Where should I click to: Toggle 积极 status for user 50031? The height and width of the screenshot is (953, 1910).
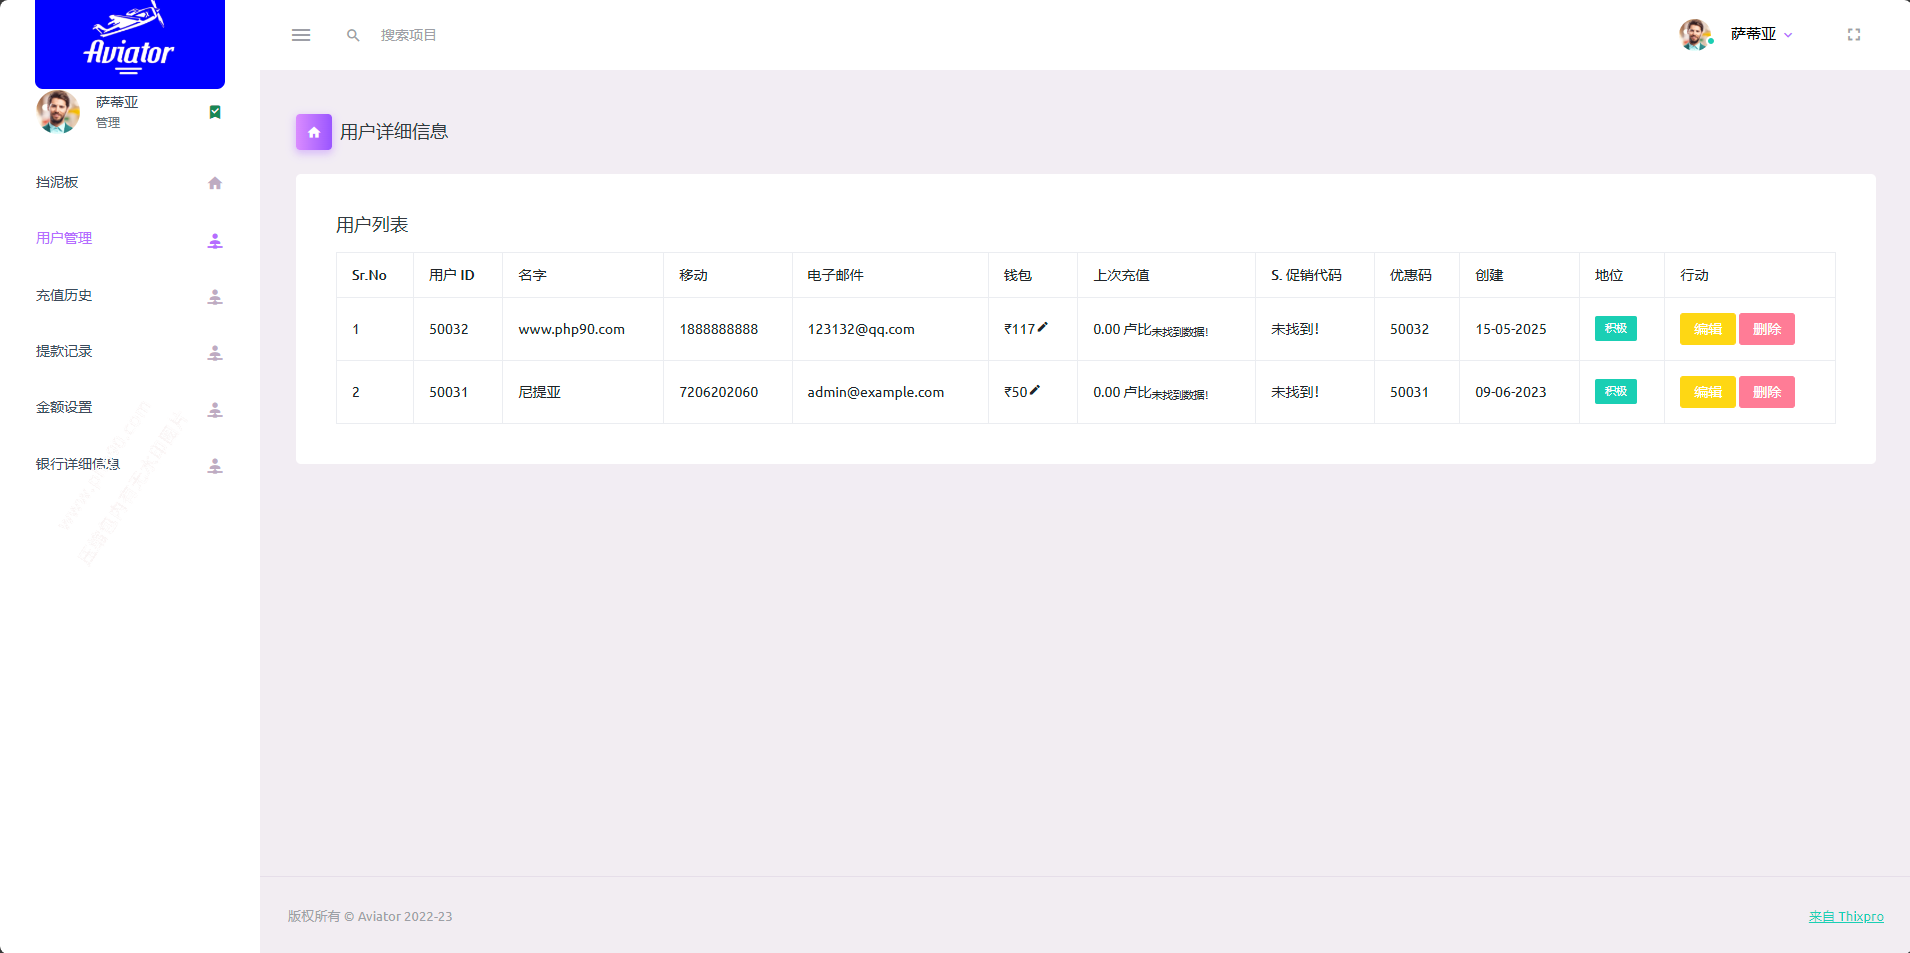point(1615,392)
